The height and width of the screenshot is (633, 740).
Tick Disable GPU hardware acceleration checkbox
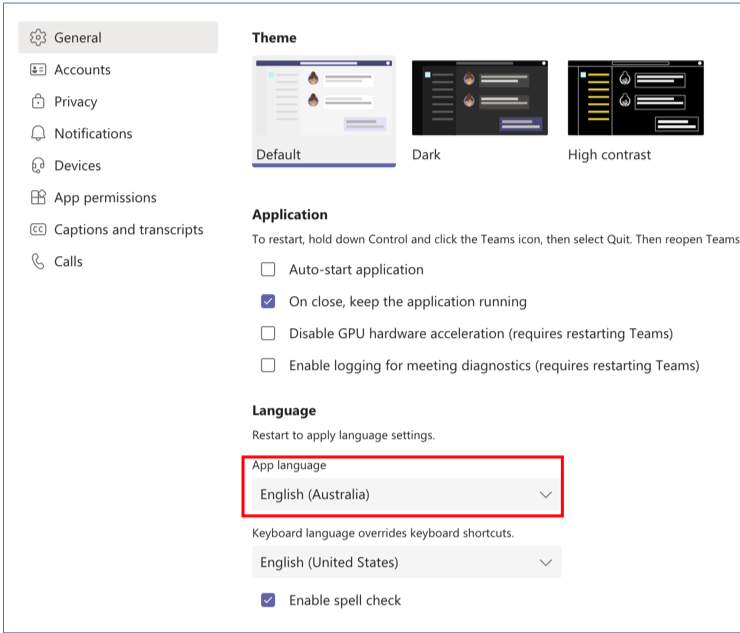[268, 334]
